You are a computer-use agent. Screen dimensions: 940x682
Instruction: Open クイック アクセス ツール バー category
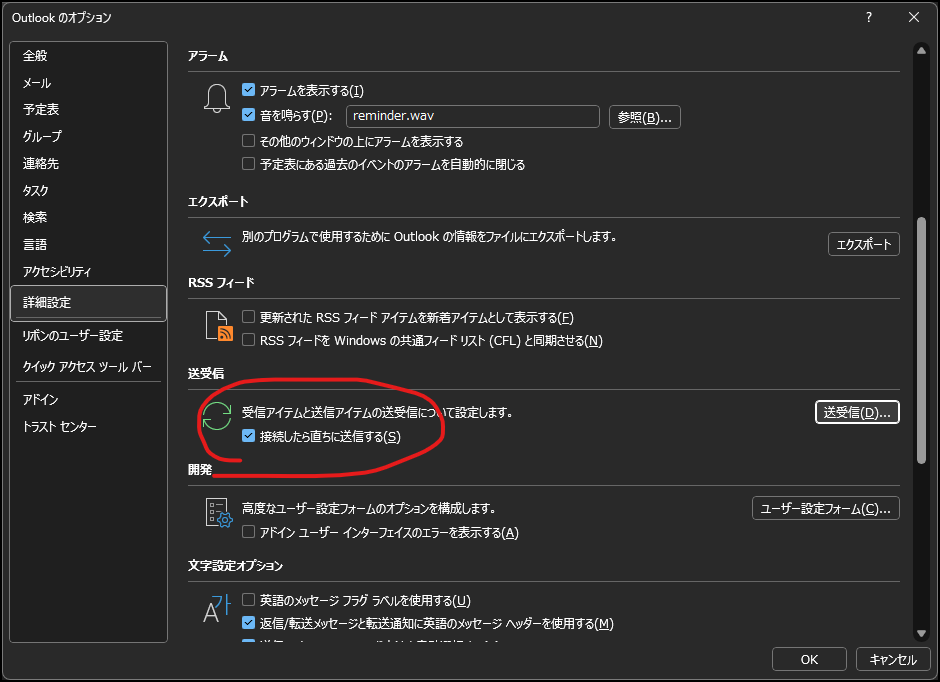tap(88, 366)
